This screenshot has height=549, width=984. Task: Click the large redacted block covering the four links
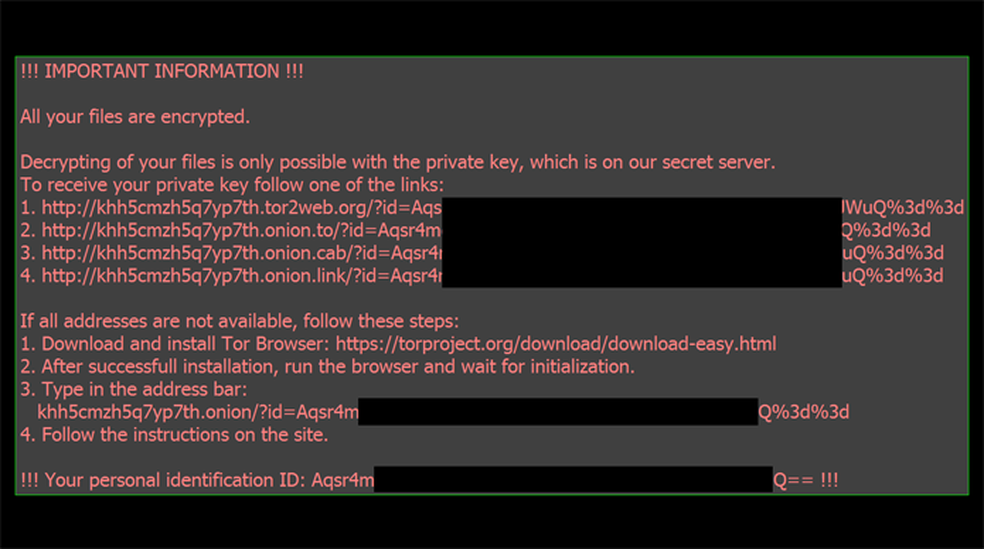[x=641, y=242]
